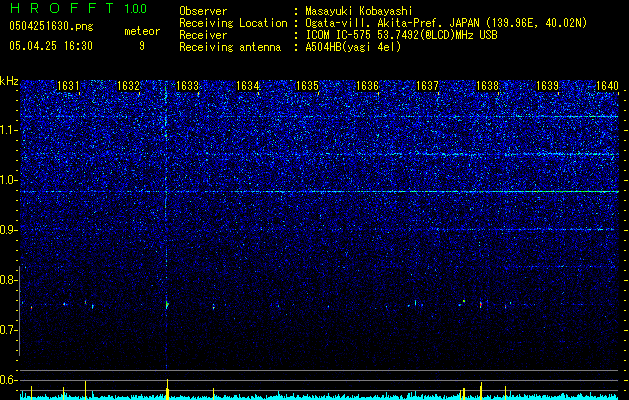This screenshot has width=629, height=400.
Task: Select the Ogata-vill. Akita-Pref. JAPAN location text
Action: pyautogui.click(x=446, y=23)
